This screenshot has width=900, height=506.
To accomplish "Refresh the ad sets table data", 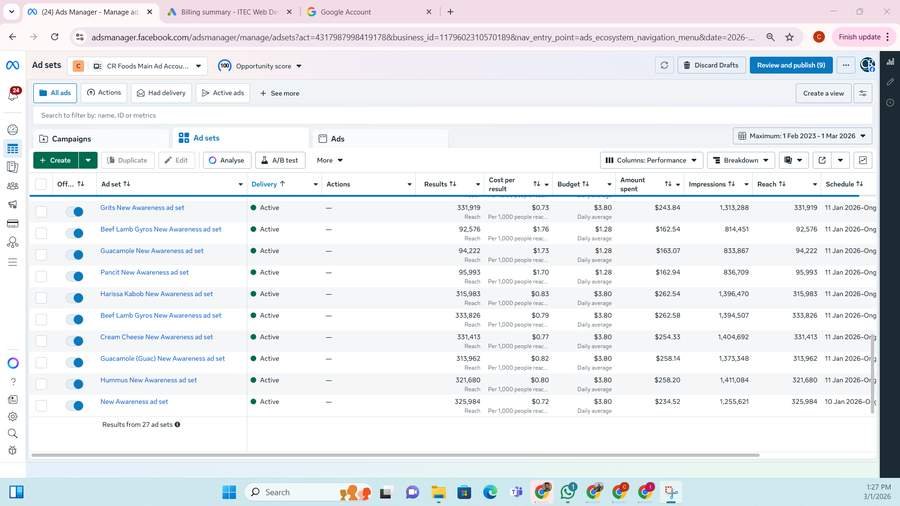I will pos(664,65).
